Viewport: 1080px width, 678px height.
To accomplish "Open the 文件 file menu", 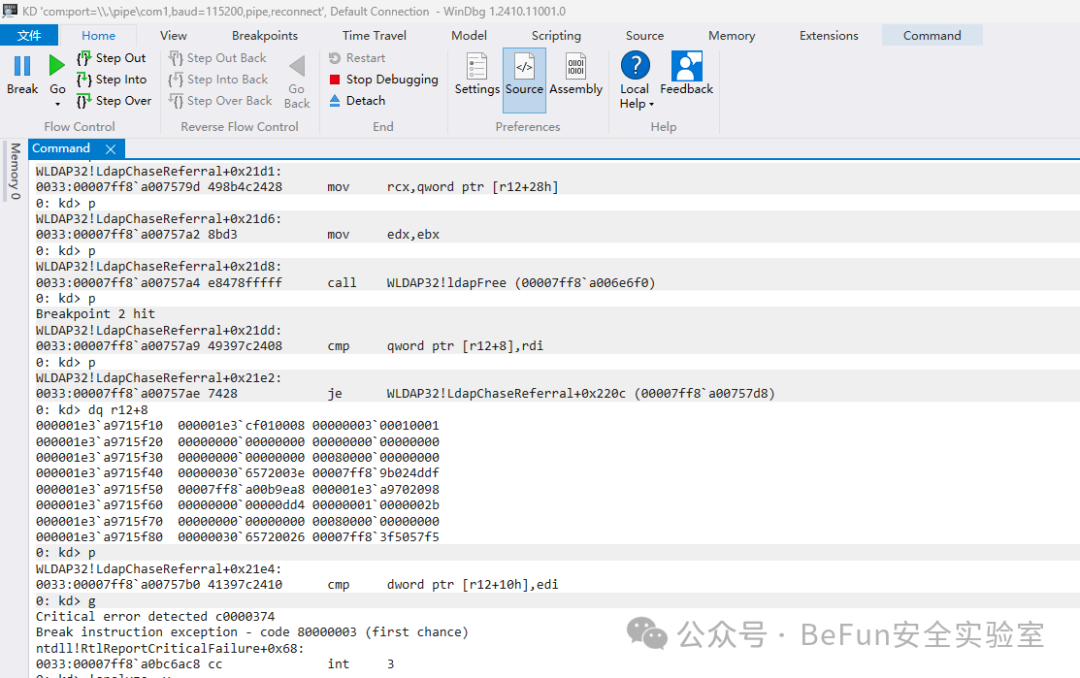I will pos(29,35).
